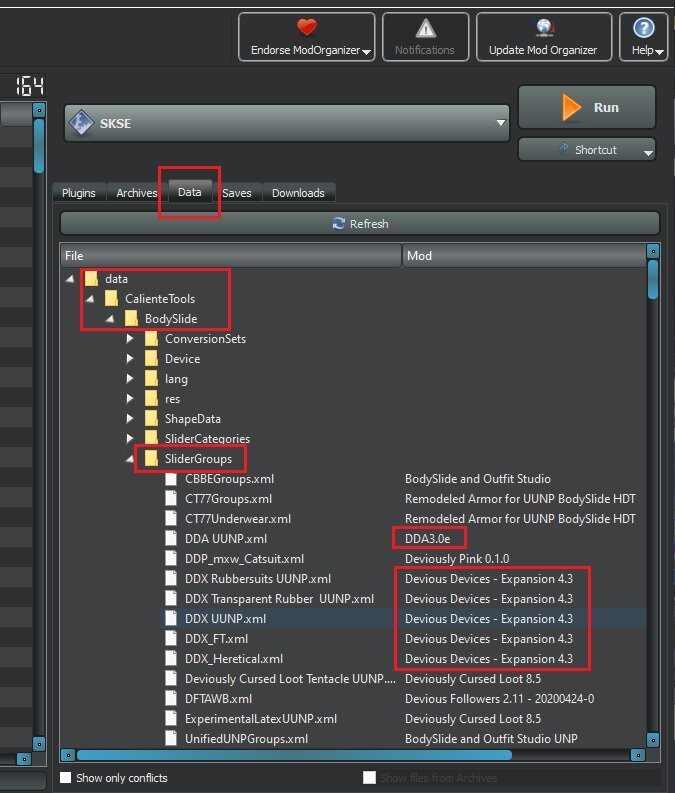Select the Device folder icon

click(x=151, y=359)
